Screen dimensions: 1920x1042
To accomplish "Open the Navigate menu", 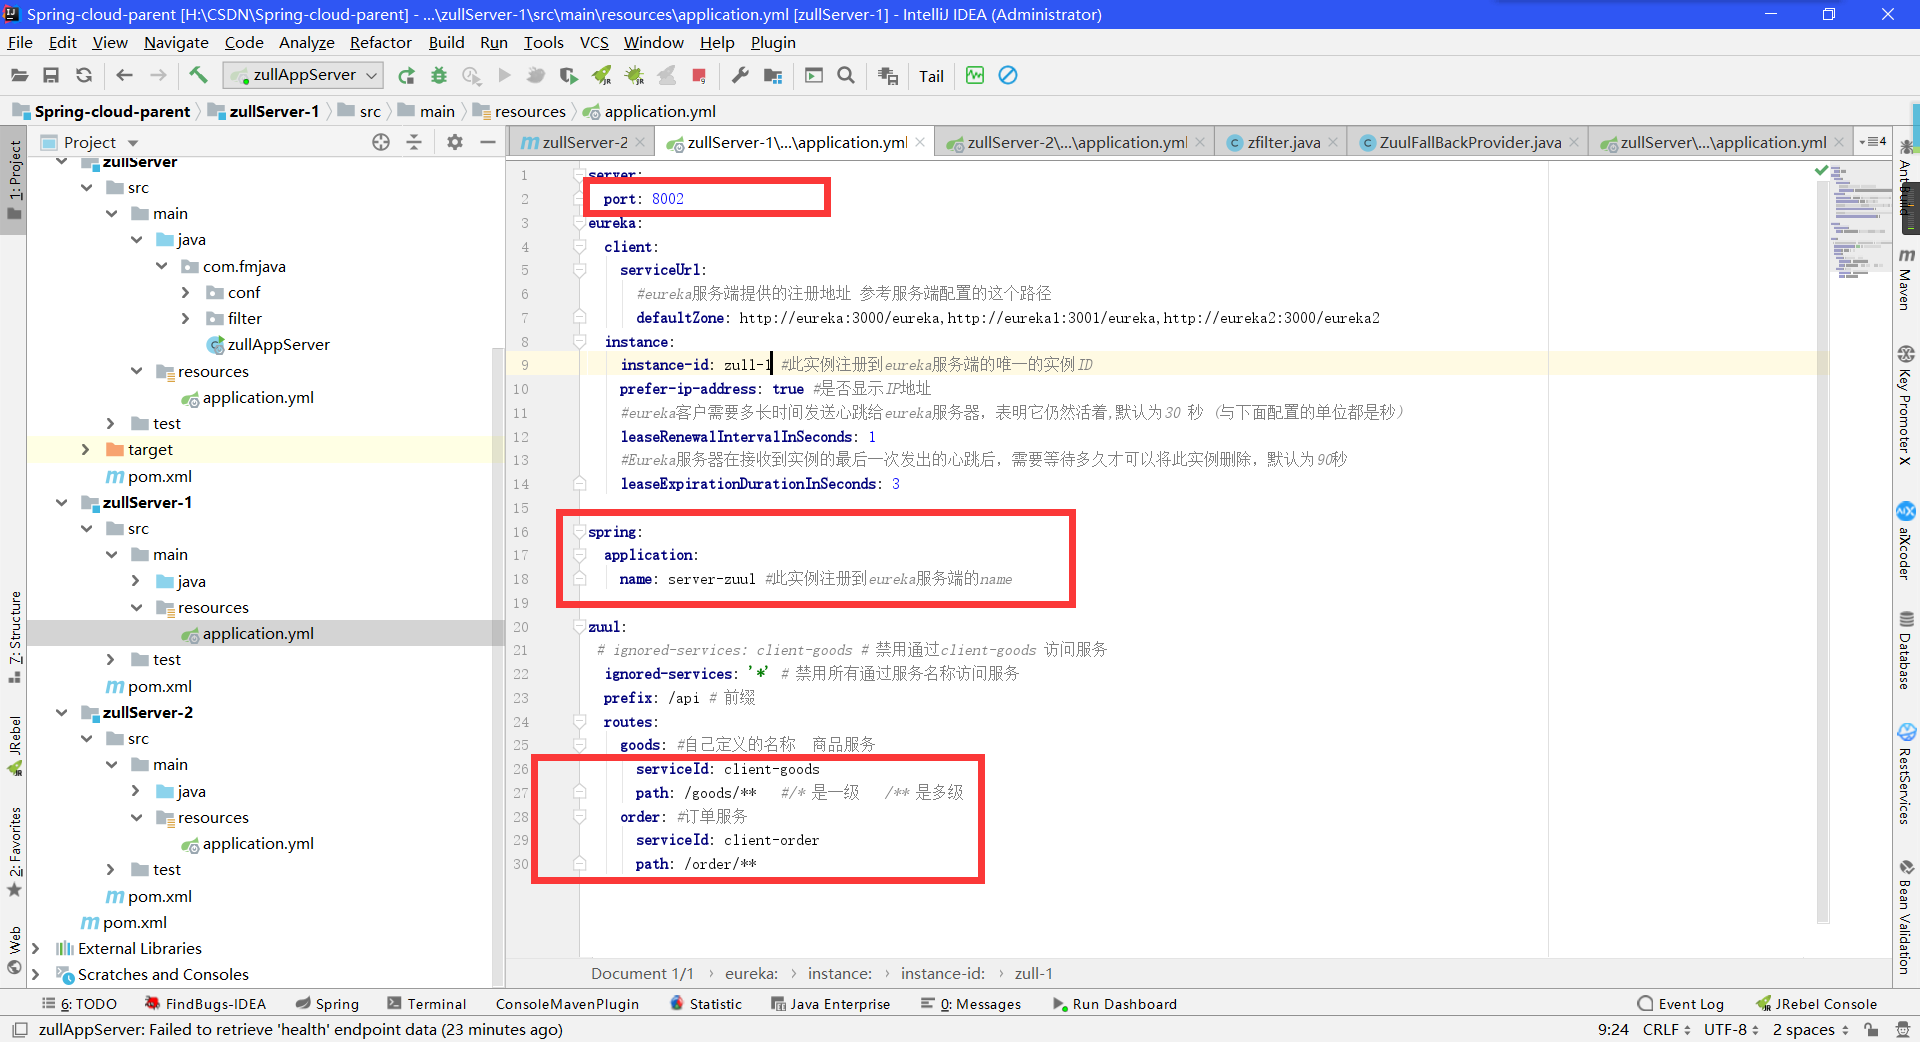I will (176, 42).
